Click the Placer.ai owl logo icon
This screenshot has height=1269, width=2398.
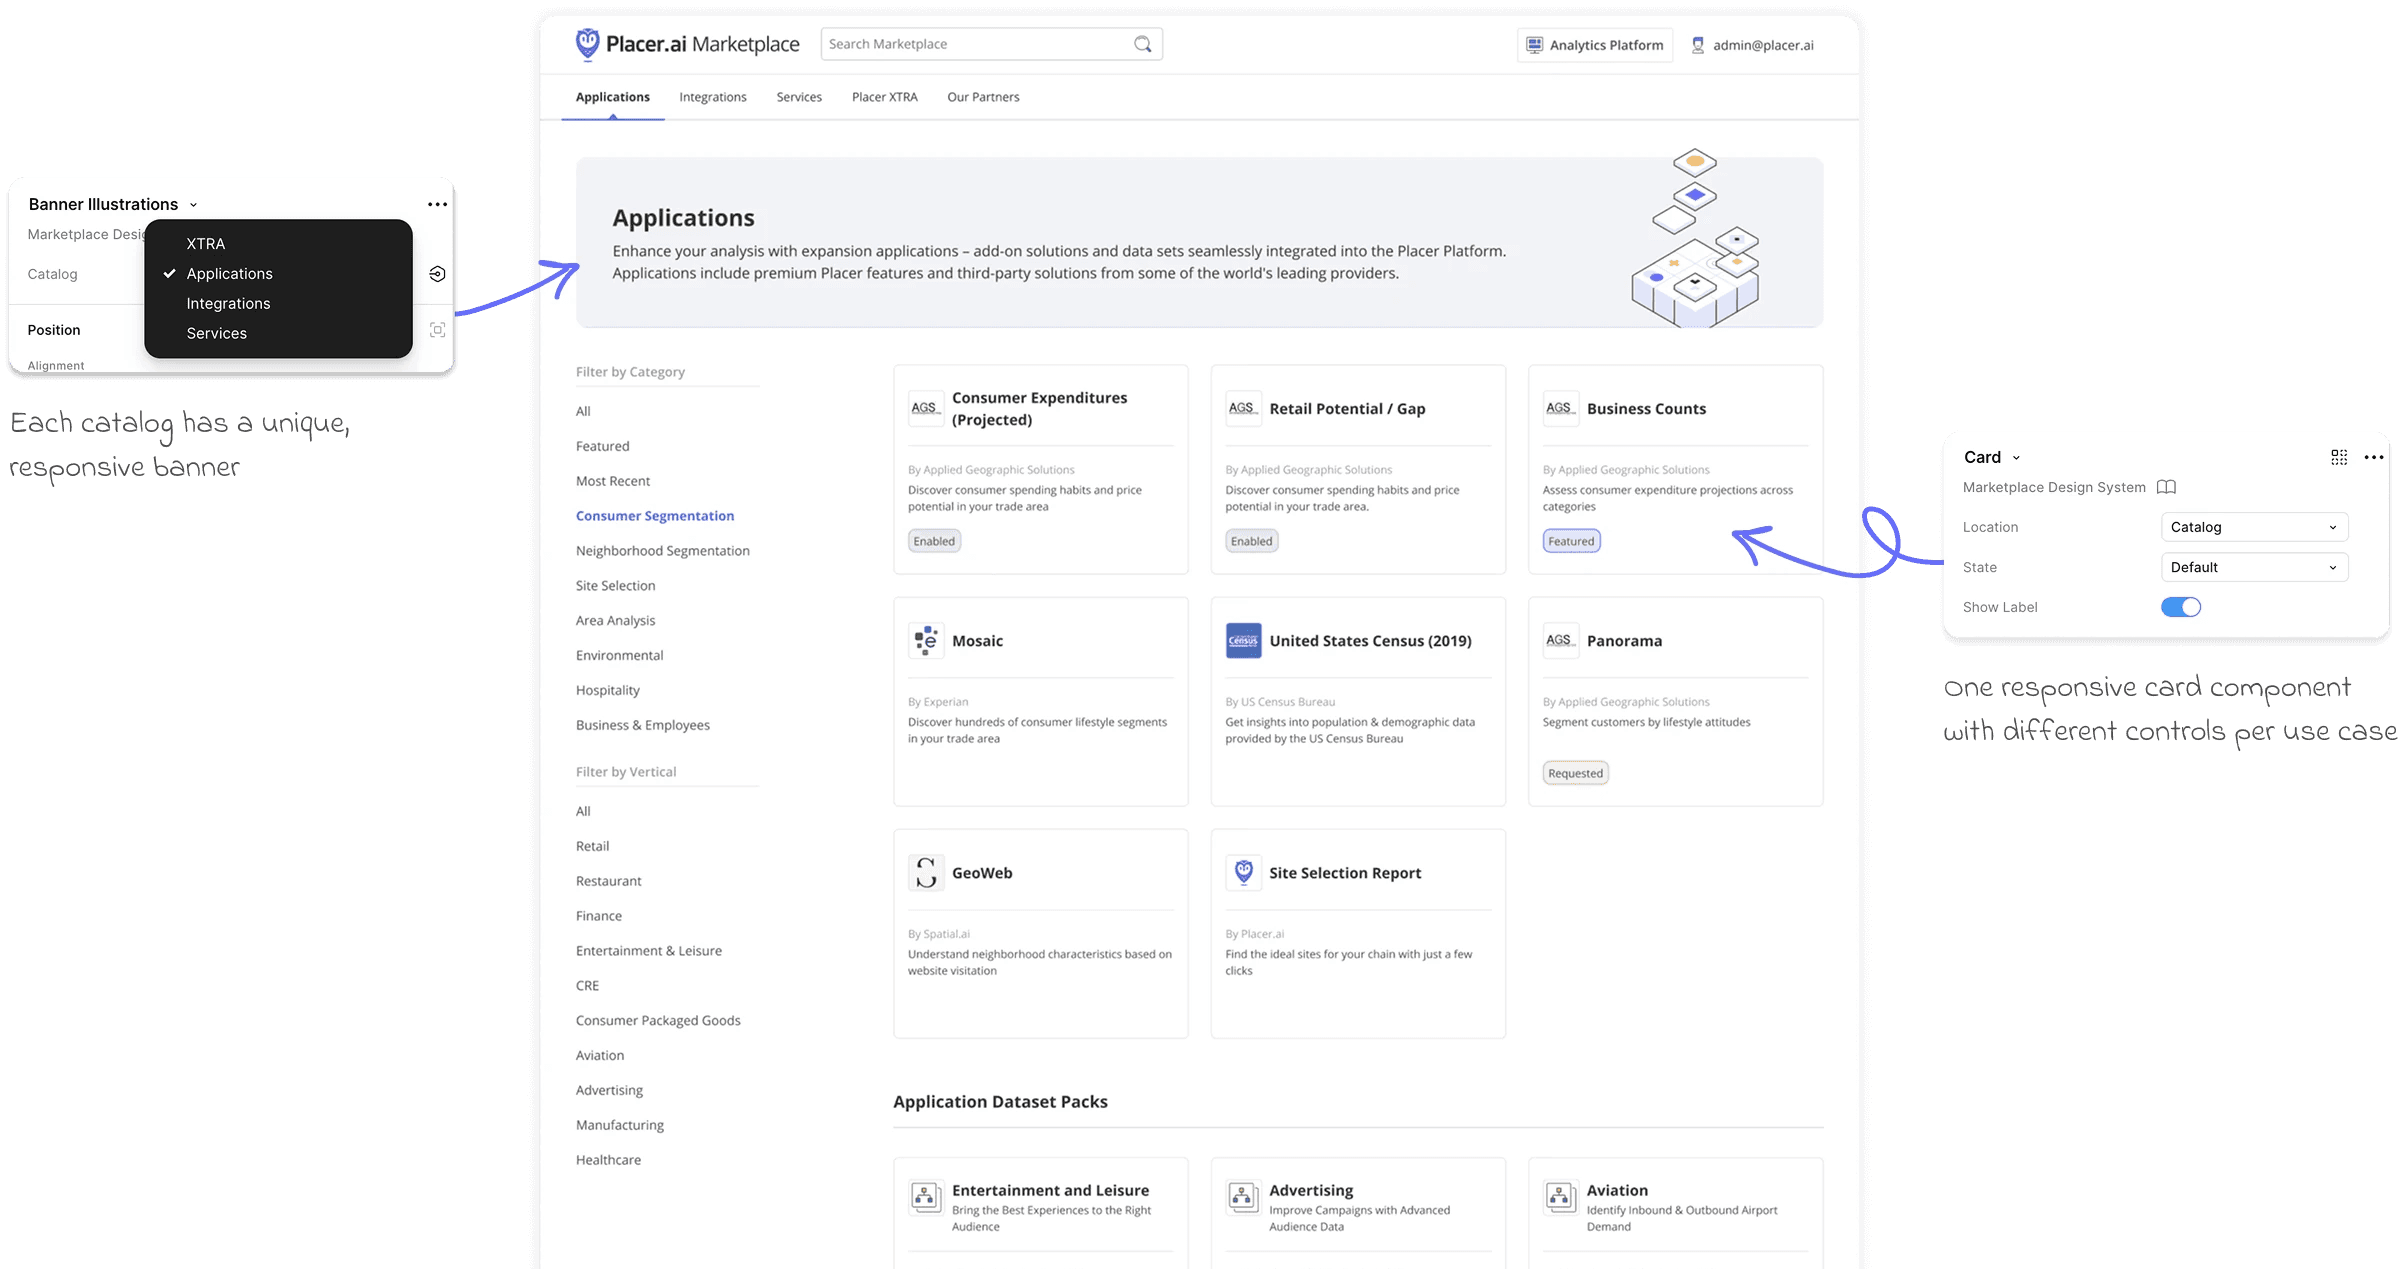[587, 44]
